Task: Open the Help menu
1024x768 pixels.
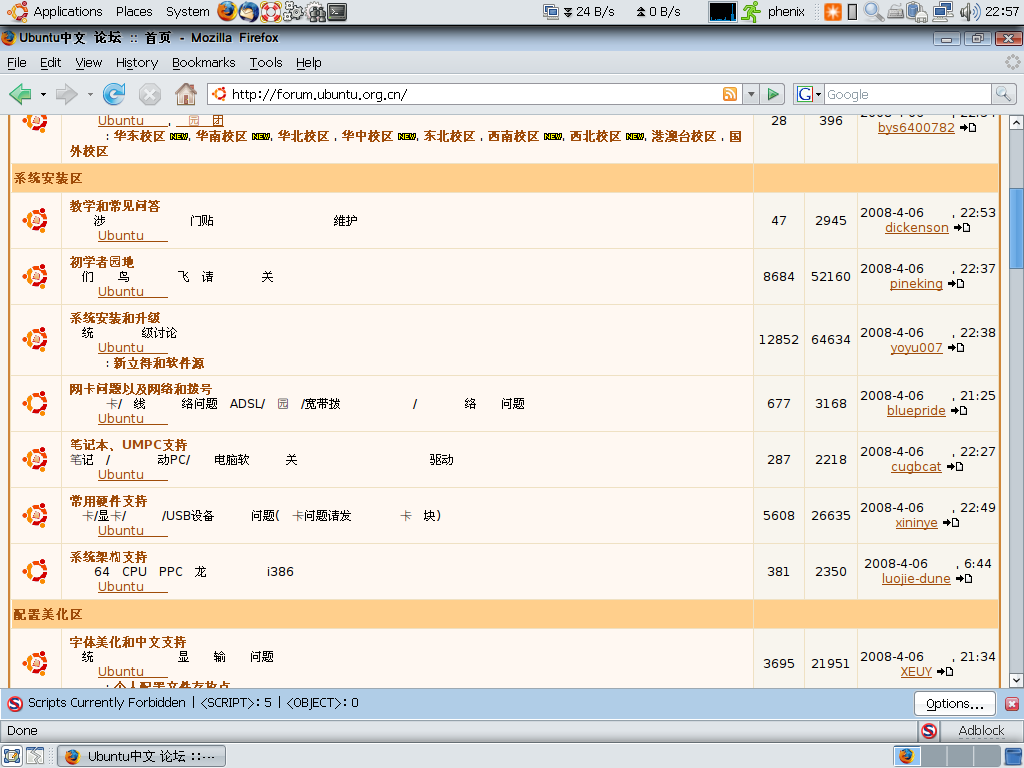Action: 309,63
